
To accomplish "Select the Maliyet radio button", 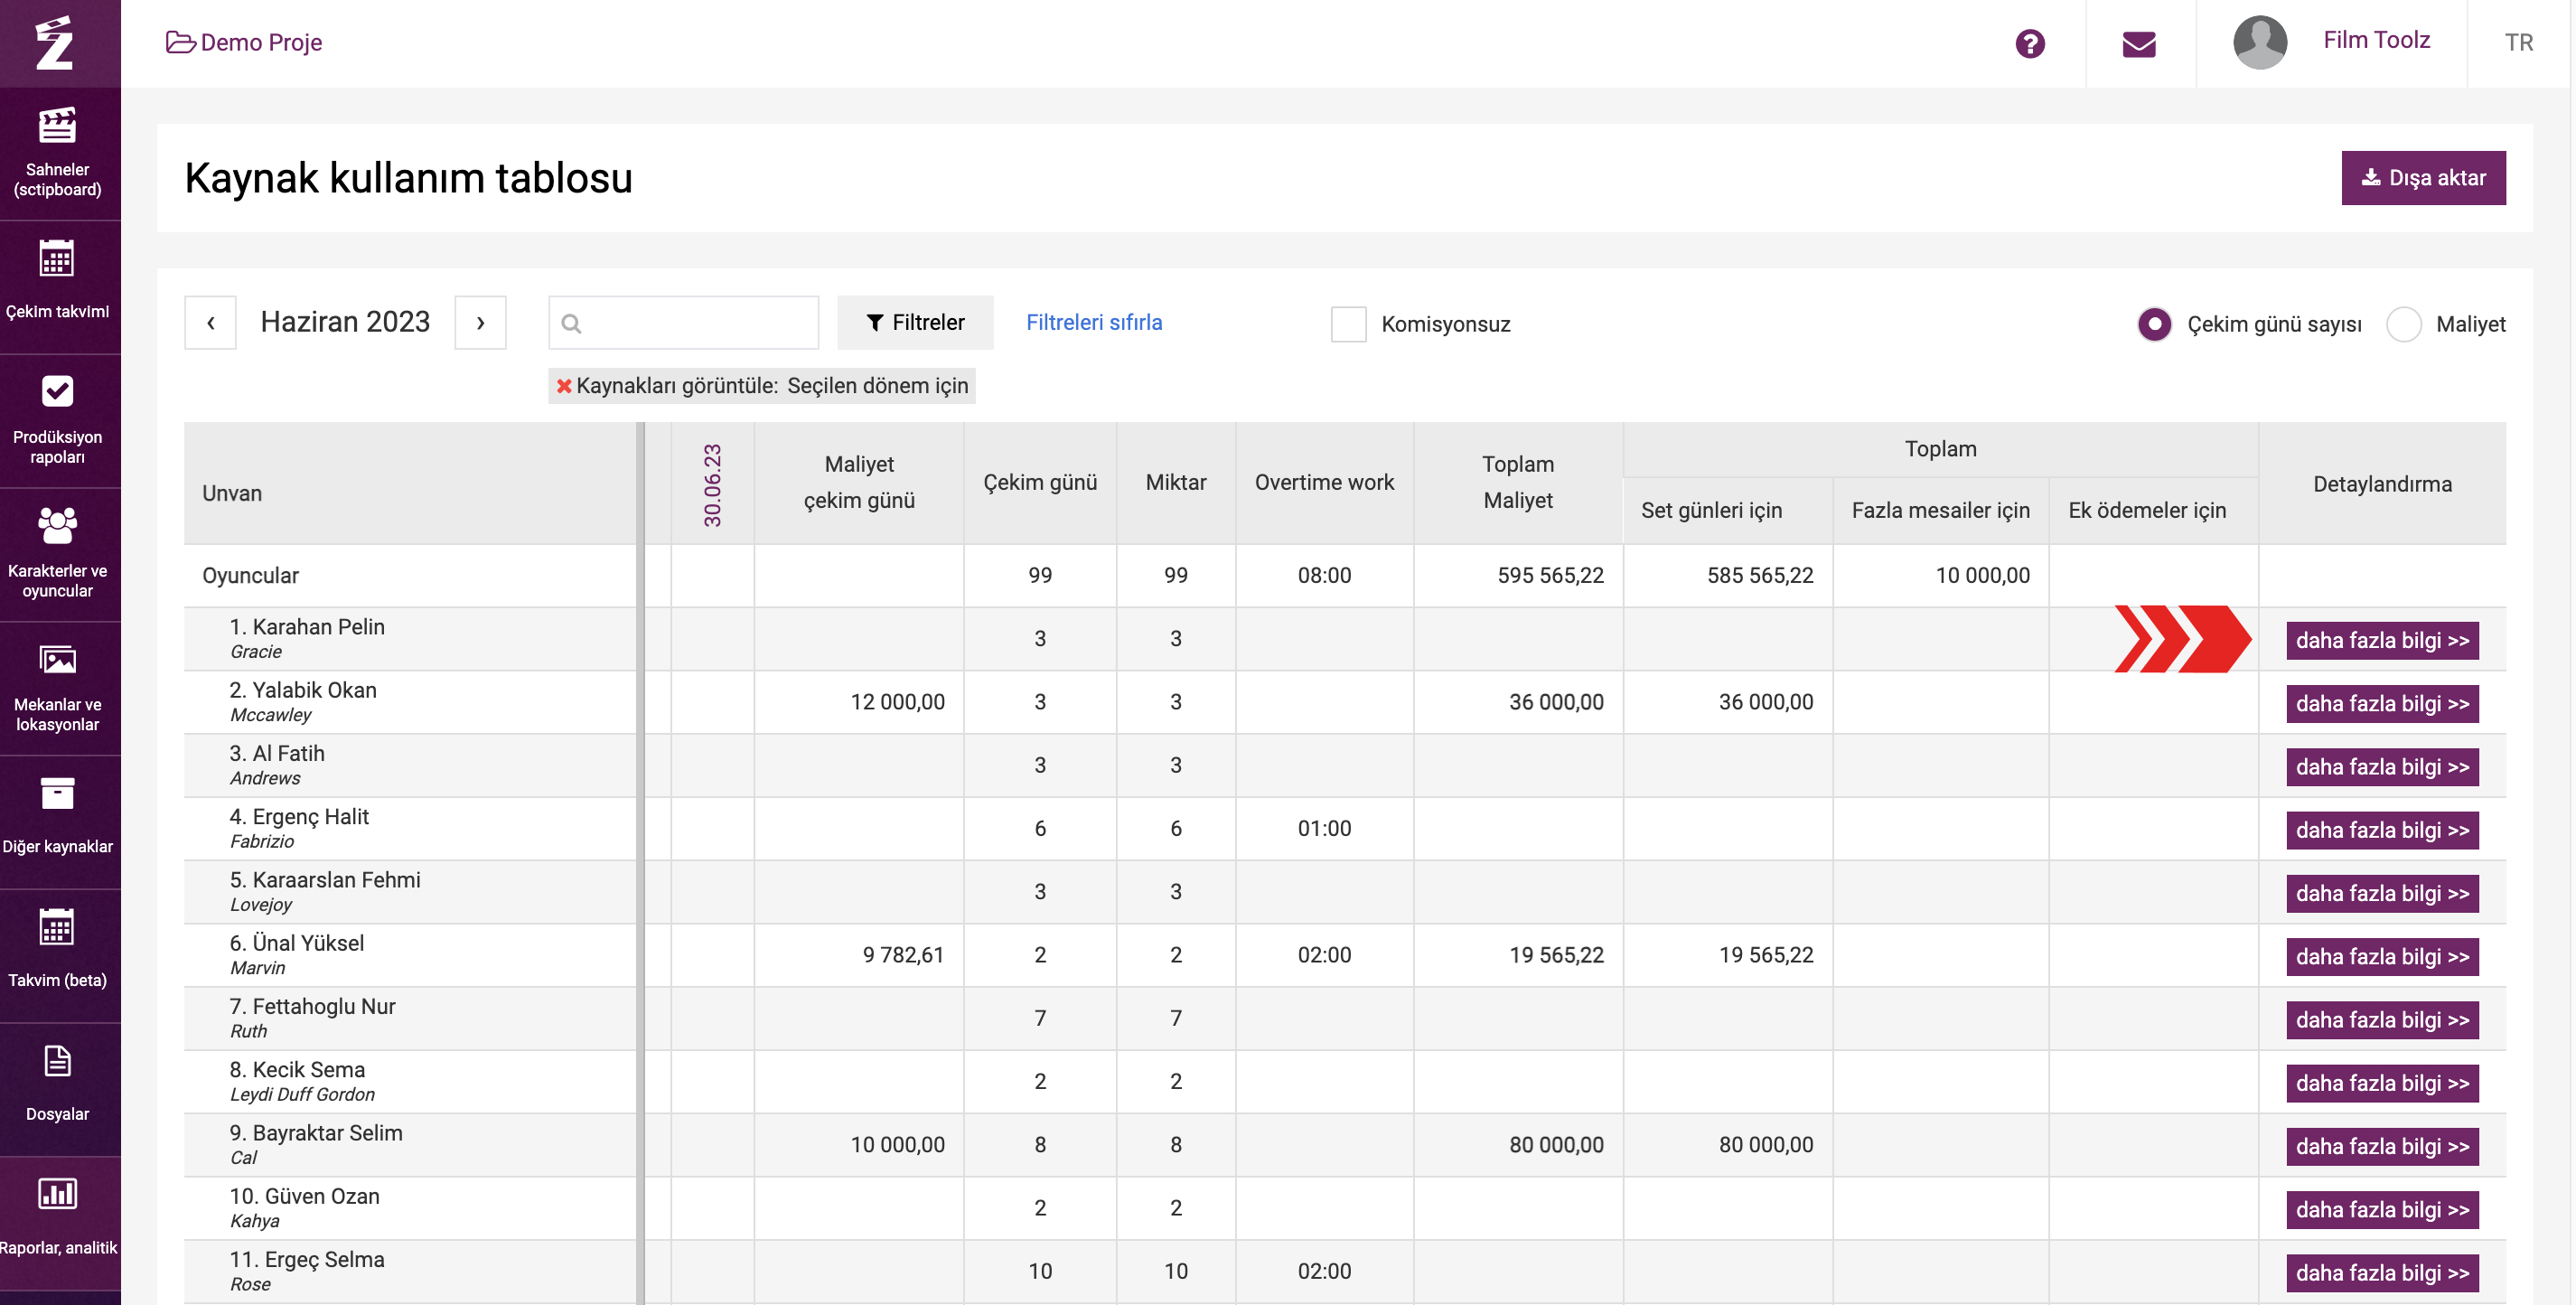I will point(2403,324).
